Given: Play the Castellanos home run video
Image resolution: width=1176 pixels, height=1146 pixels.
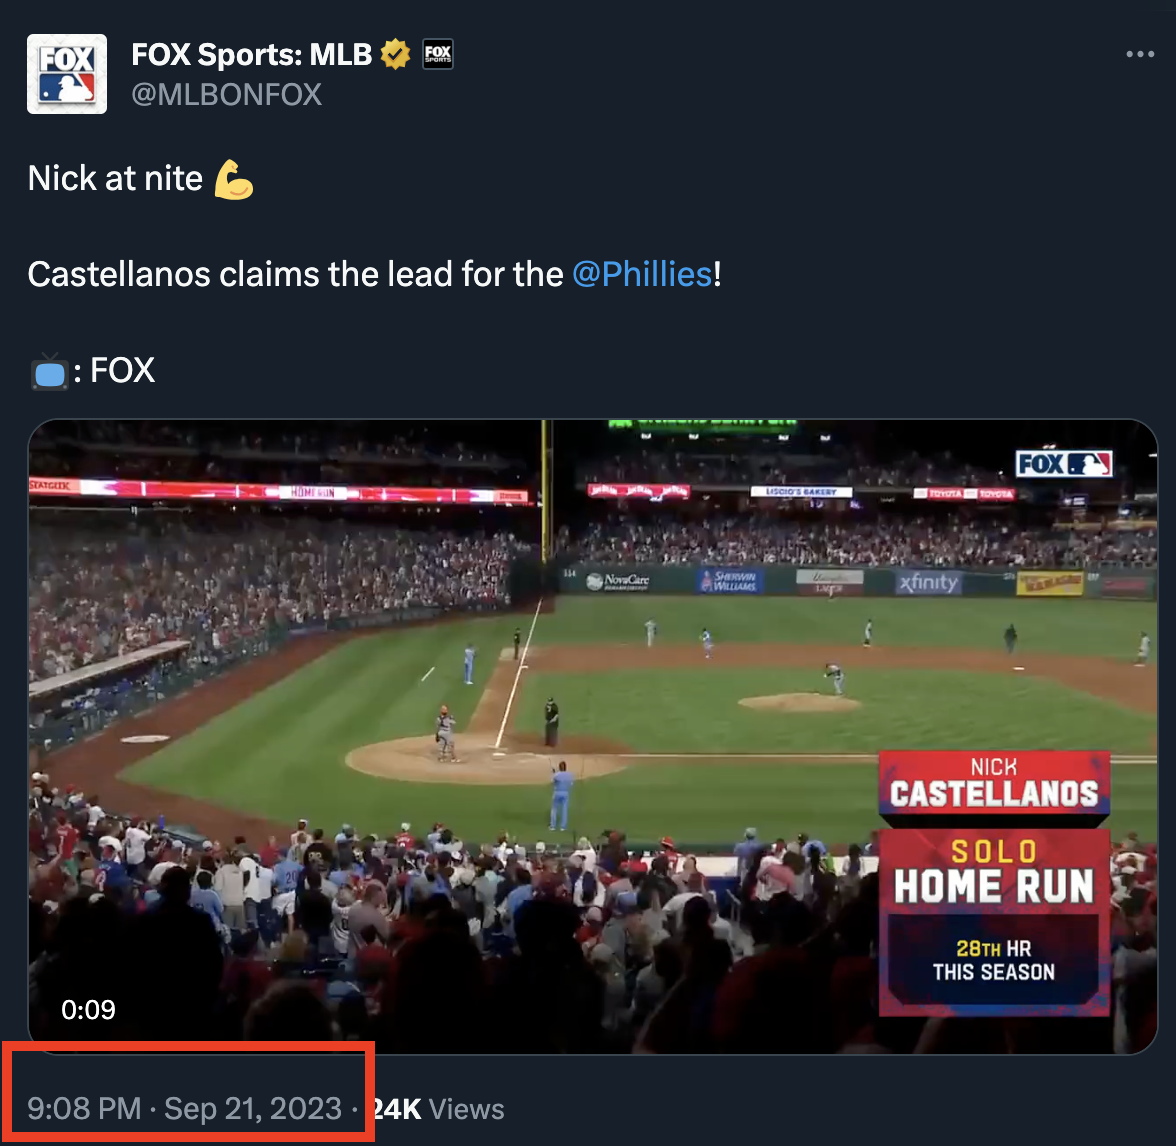Looking at the screenshot, I should click(x=592, y=736).
